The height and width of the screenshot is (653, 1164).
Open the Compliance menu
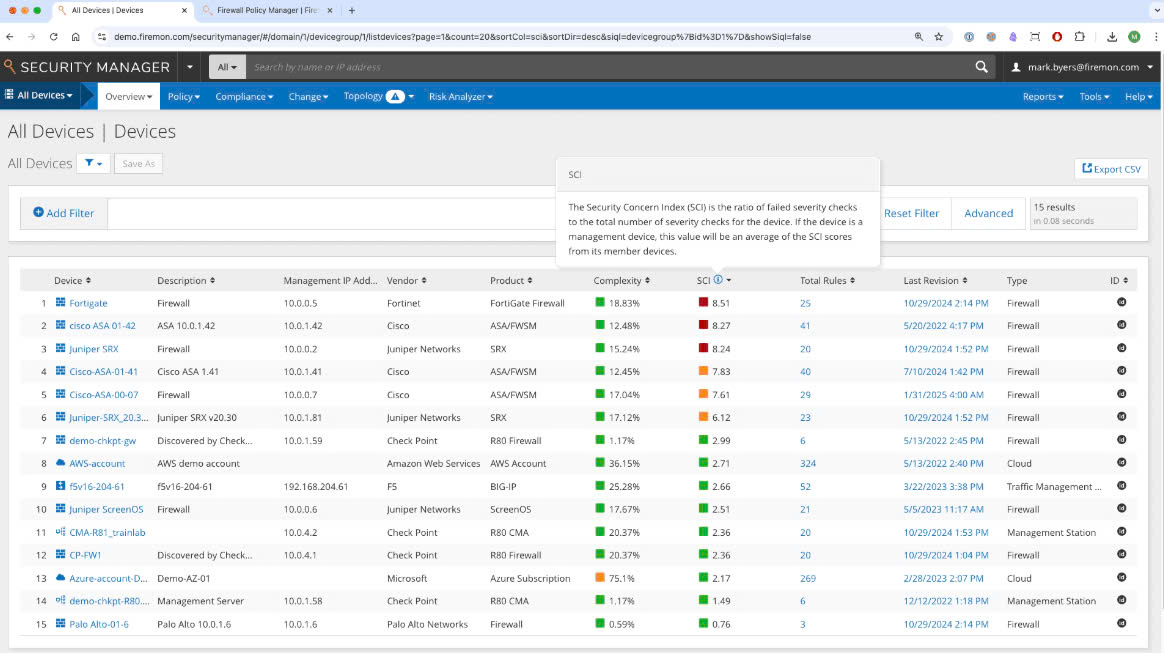[244, 97]
